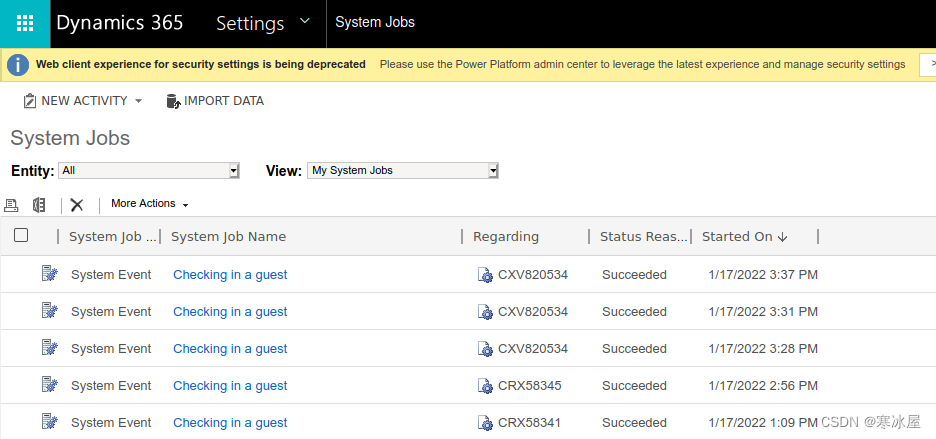This screenshot has width=936, height=439.
Task: Click the deprecation warning bold text
Action: coord(201,64)
